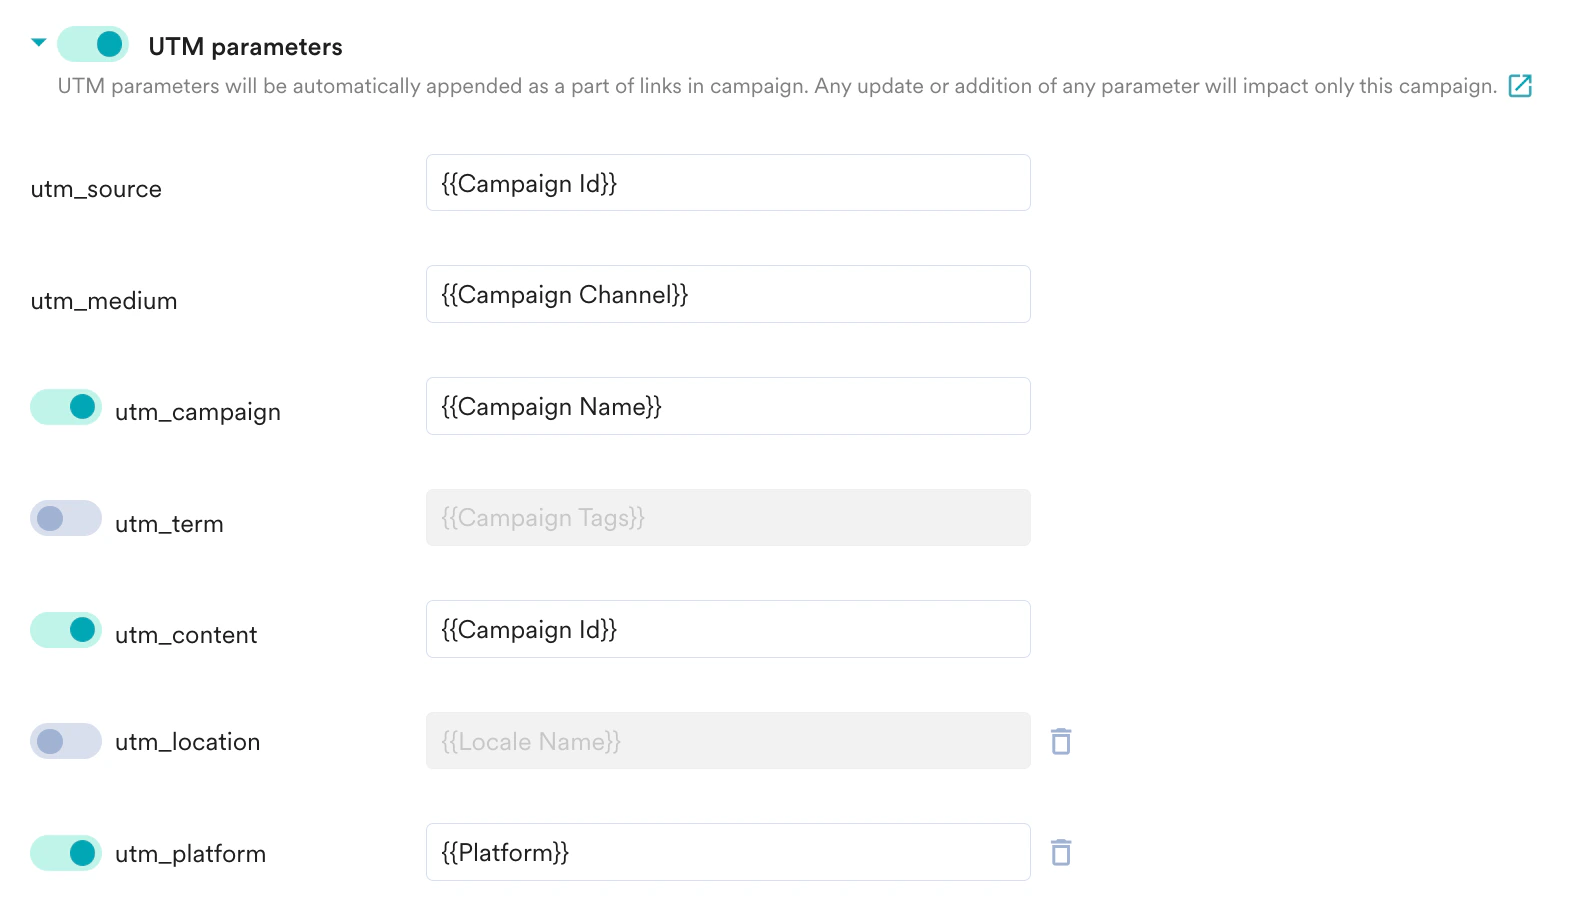Viewport: 1570px width, 912px height.
Task: Click the utm_source value field
Action: pyautogui.click(x=727, y=183)
